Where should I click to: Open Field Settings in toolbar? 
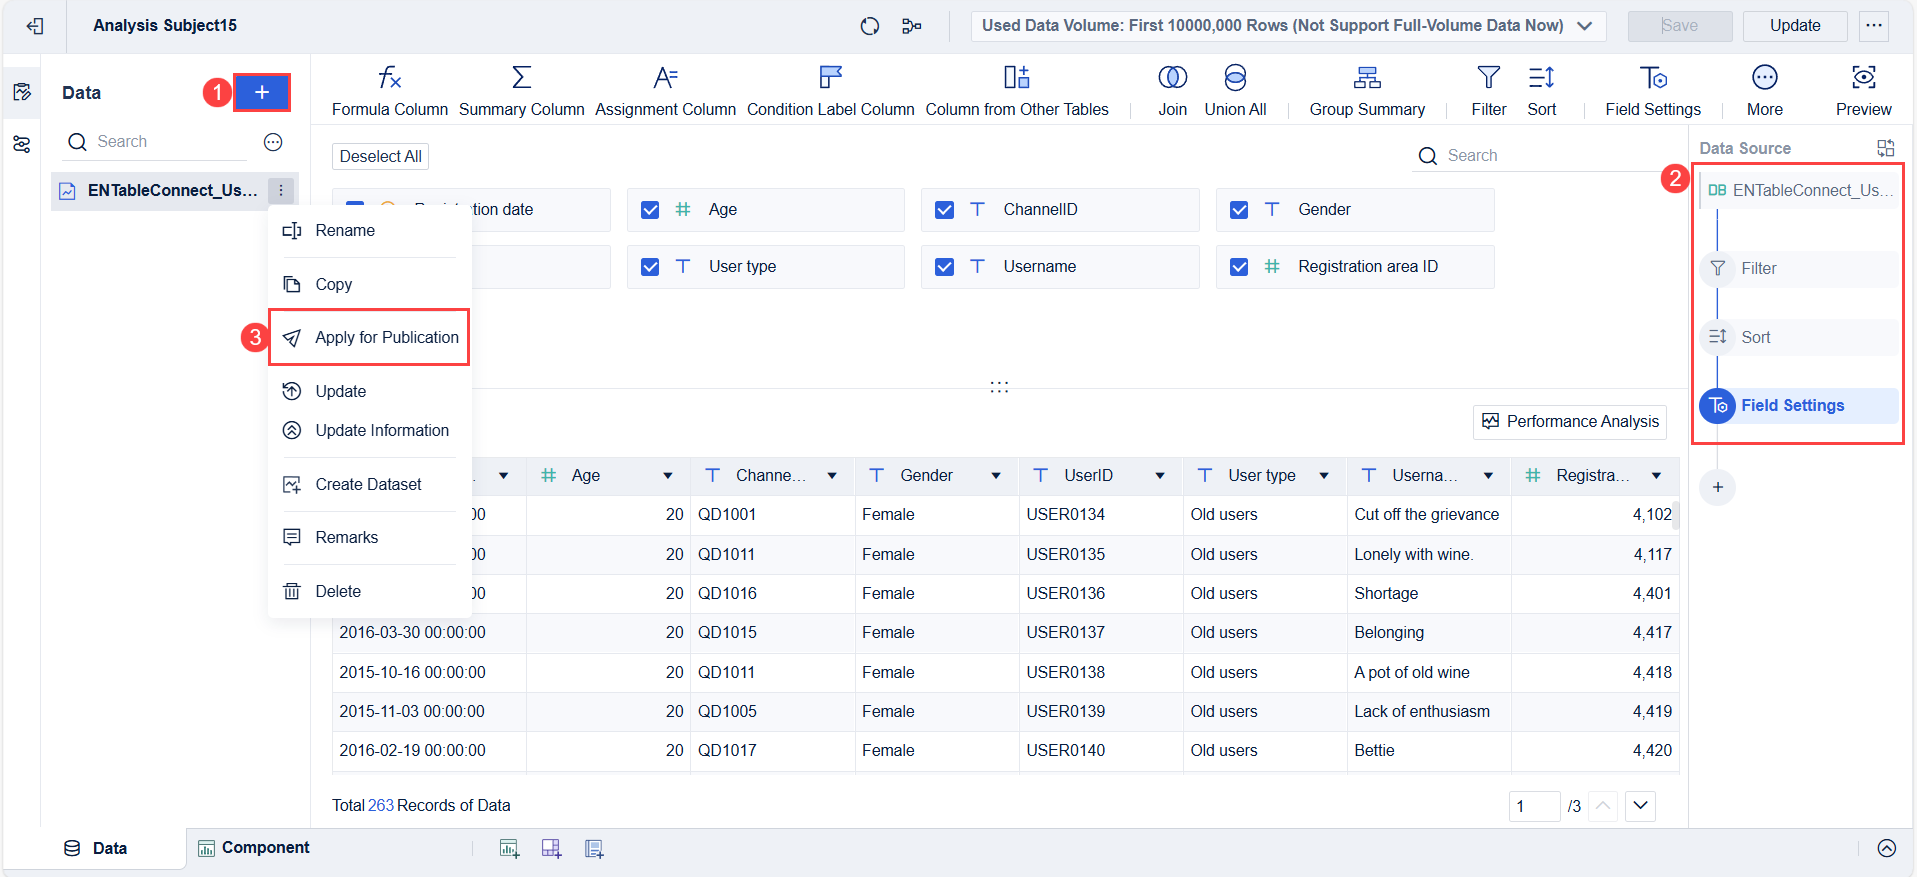(x=1653, y=91)
